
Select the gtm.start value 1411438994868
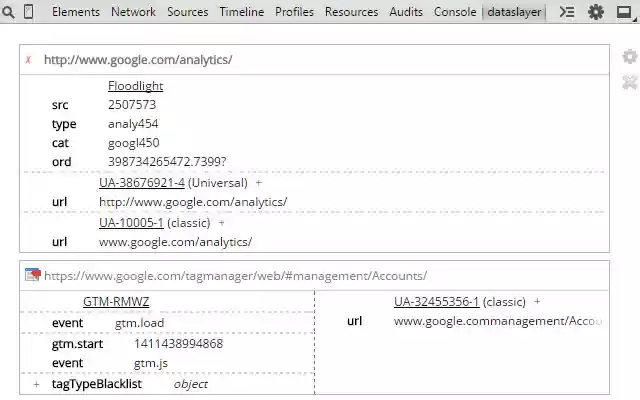[x=178, y=344]
